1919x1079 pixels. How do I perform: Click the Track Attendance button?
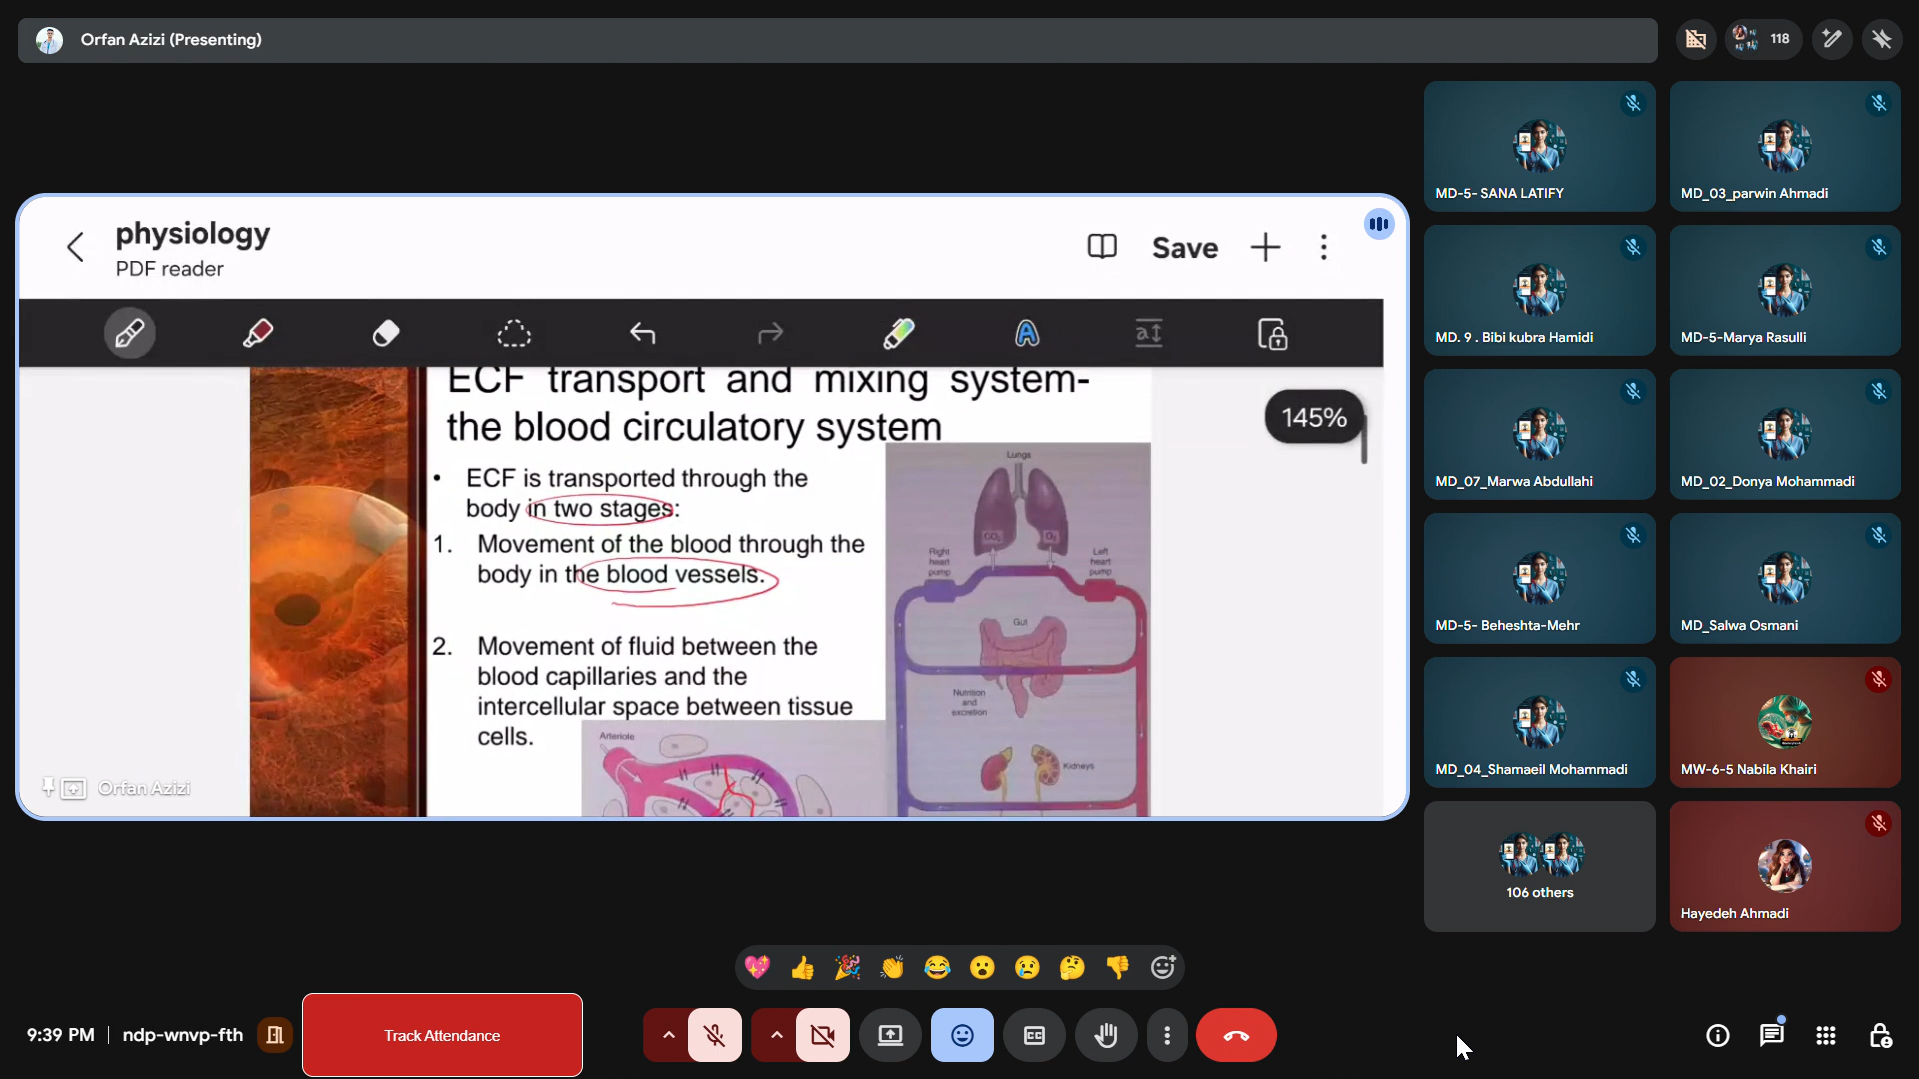[x=442, y=1035]
